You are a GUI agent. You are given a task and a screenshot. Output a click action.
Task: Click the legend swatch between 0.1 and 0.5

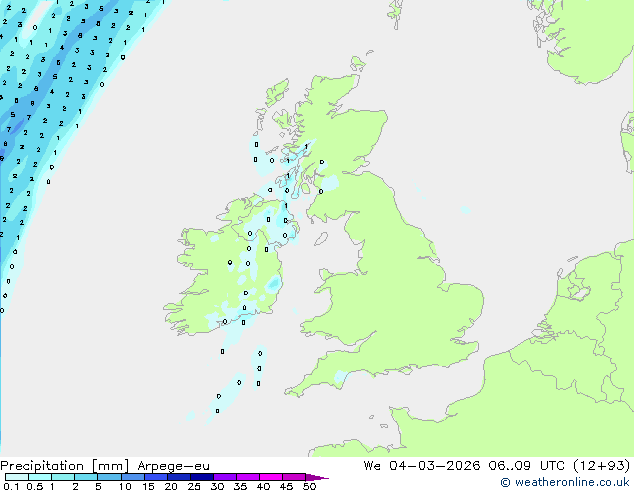(17, 477)
